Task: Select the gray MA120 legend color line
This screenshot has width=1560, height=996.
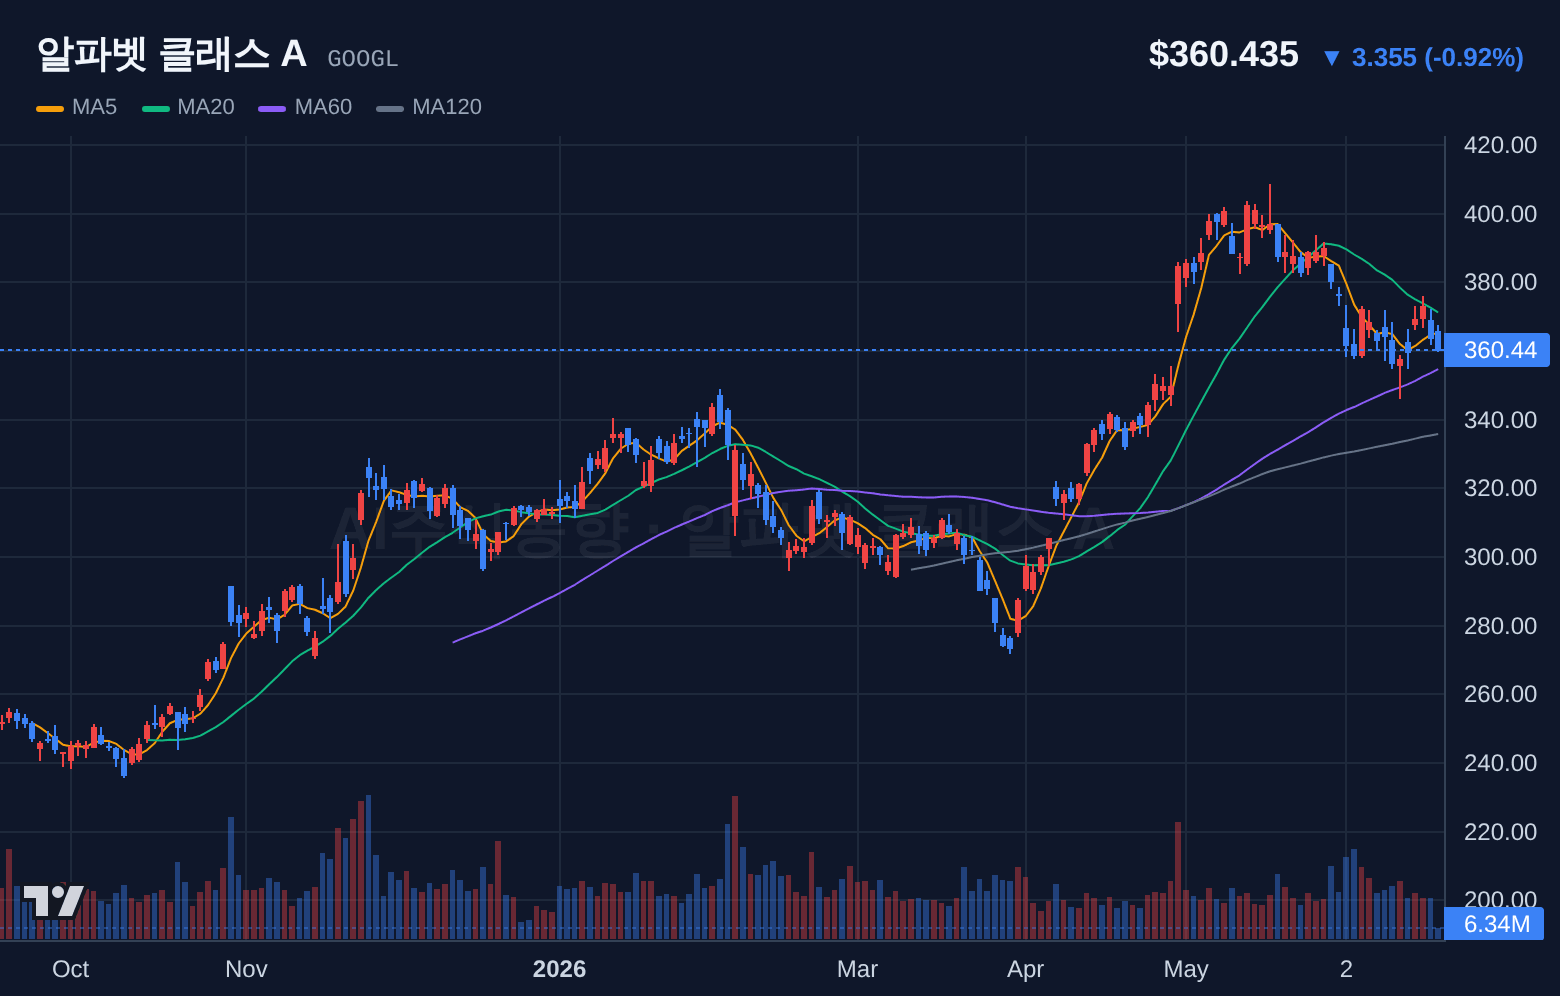Action: (390, 108)
